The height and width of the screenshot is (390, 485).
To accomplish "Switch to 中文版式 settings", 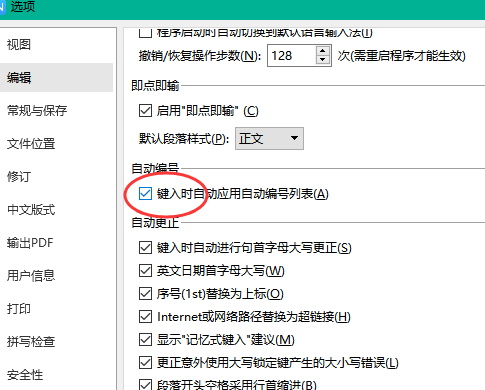I will [31, 209].
